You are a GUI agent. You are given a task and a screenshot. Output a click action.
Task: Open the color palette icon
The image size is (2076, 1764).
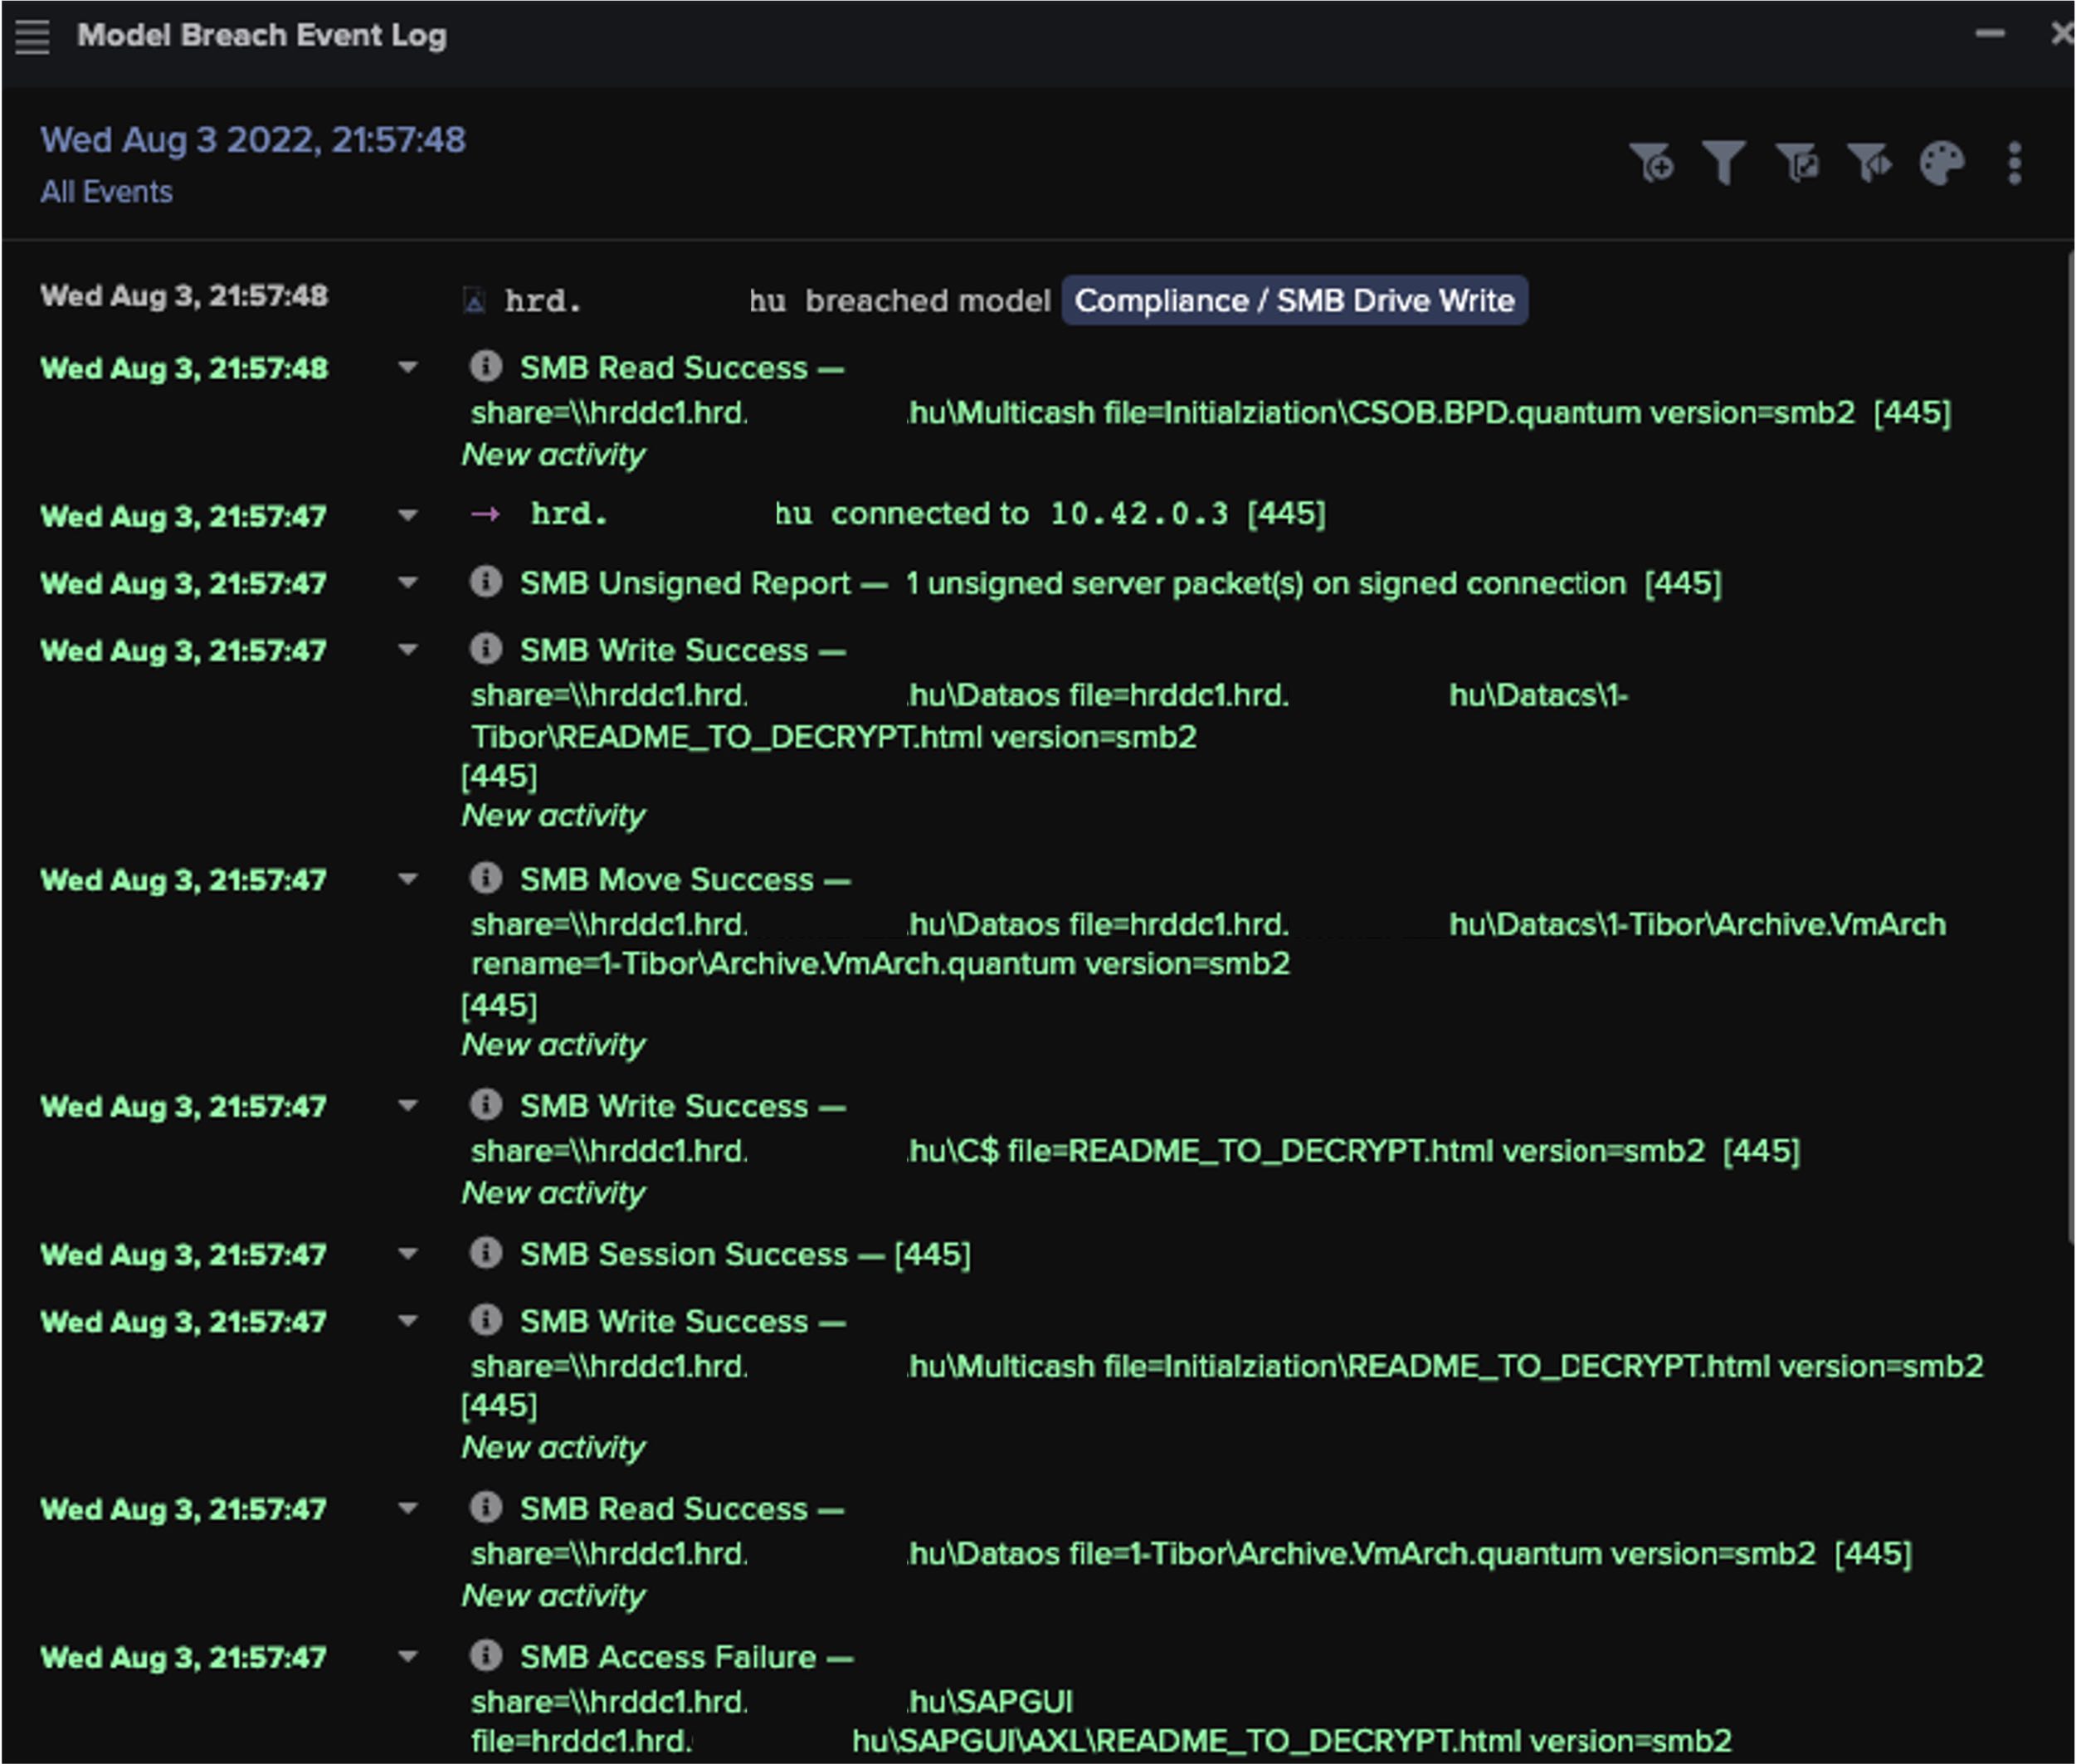click(1942, 163)
